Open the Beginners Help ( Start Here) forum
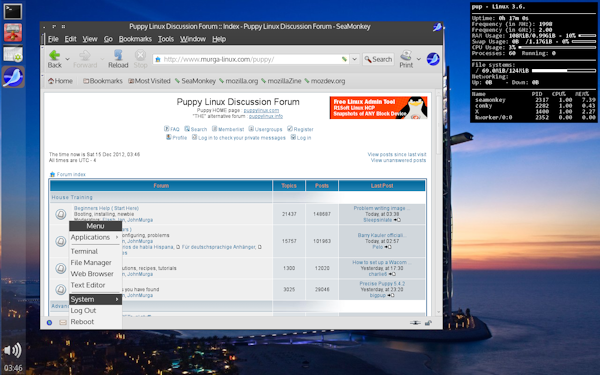Screen dimensions: 600x375 (x=106, y=209)
